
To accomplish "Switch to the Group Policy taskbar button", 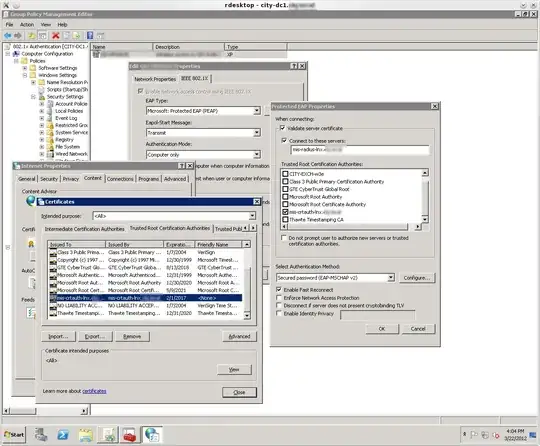I will tap(108, 435).
